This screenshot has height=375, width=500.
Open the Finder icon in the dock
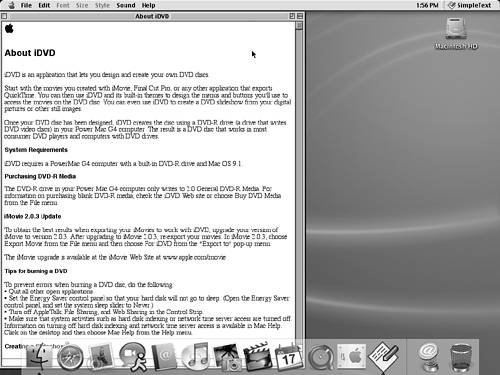39,357
